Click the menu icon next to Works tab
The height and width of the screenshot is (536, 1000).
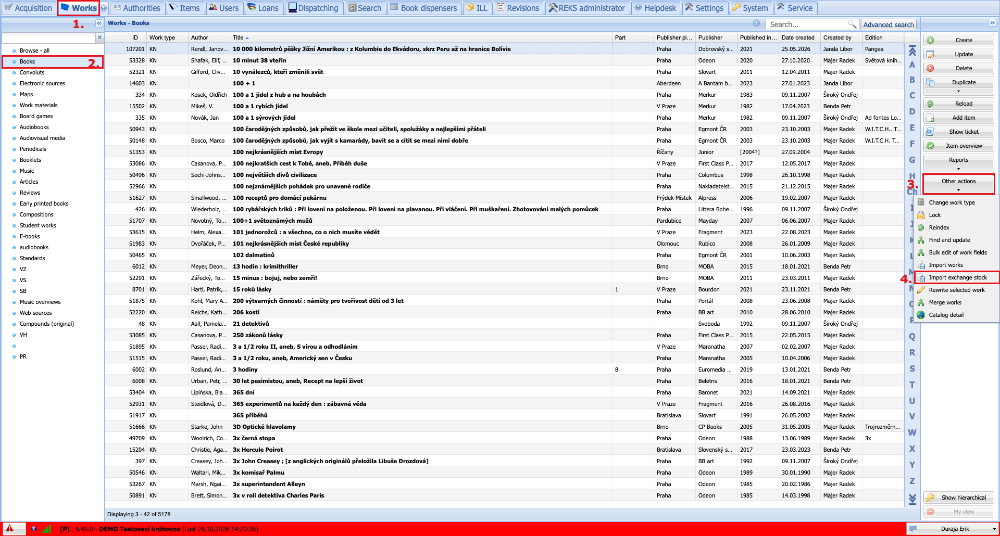tap(104, 8)
